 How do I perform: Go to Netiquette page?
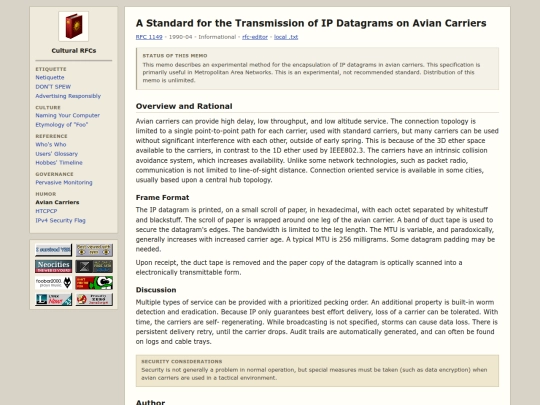click(x=50, y=77)
